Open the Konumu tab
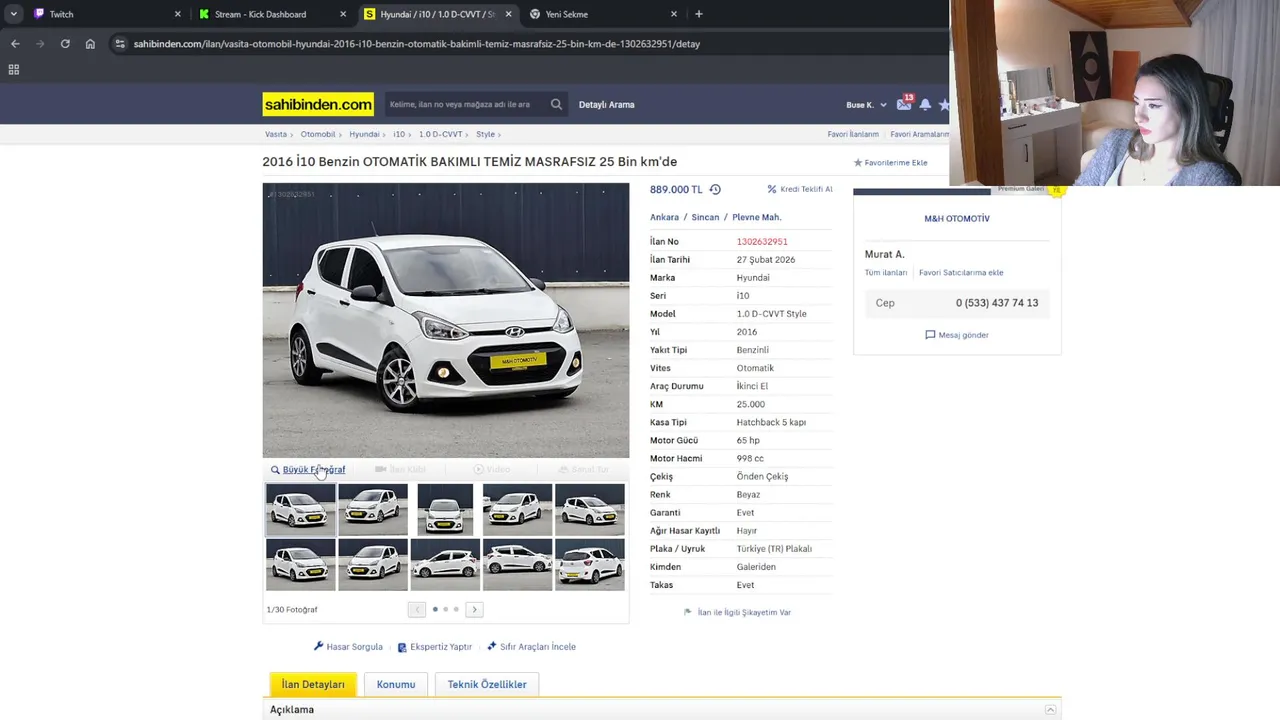 click(x=396, y=684)
